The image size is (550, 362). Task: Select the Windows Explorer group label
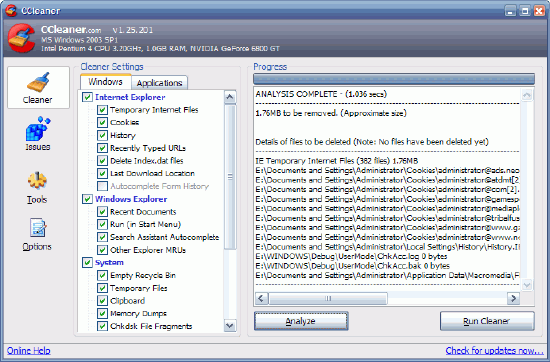(x=131, y=199)
